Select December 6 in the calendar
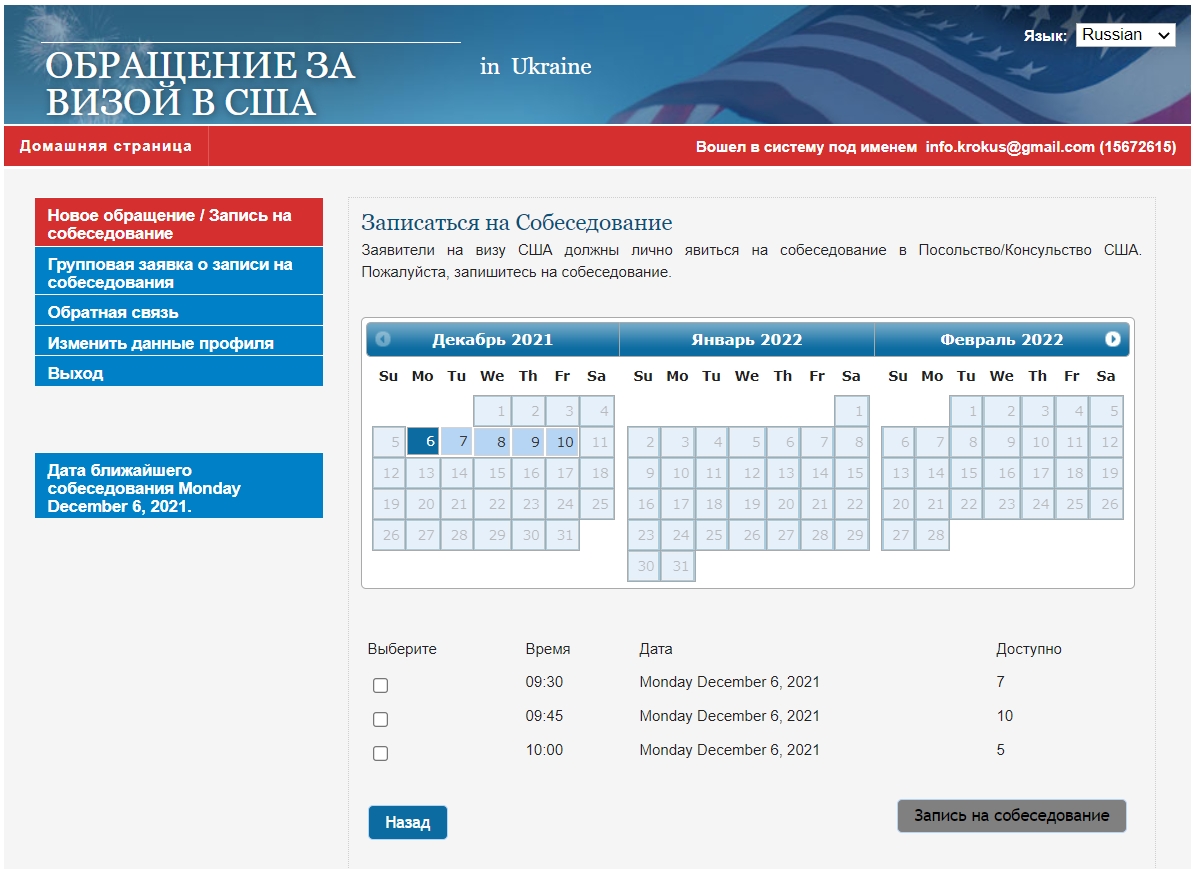 [423, 441]
